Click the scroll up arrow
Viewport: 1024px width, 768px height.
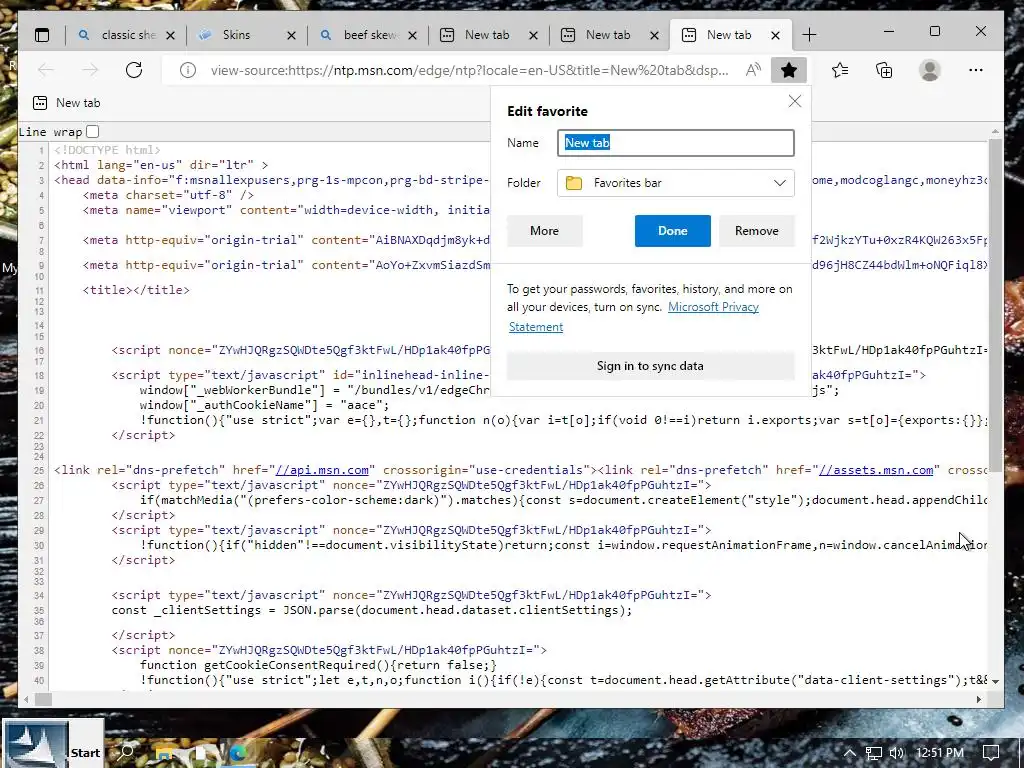tap(995, 131)
